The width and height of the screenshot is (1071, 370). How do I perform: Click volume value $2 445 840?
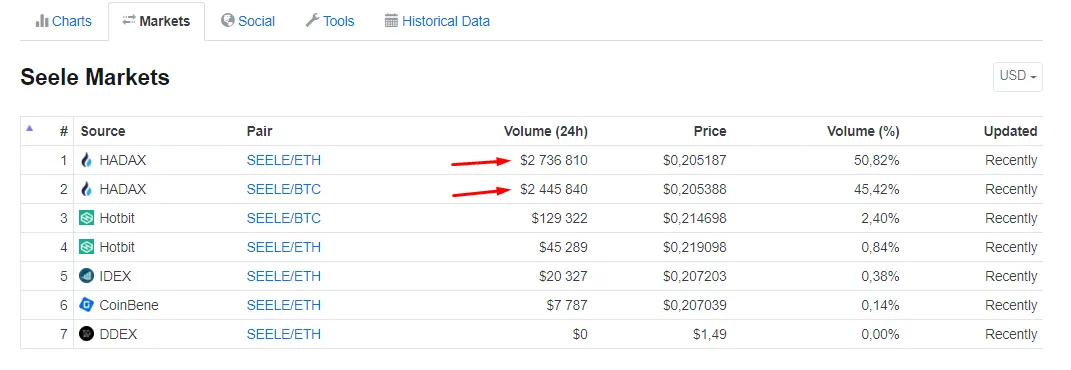pyautogui.click(x=553, y=190)
